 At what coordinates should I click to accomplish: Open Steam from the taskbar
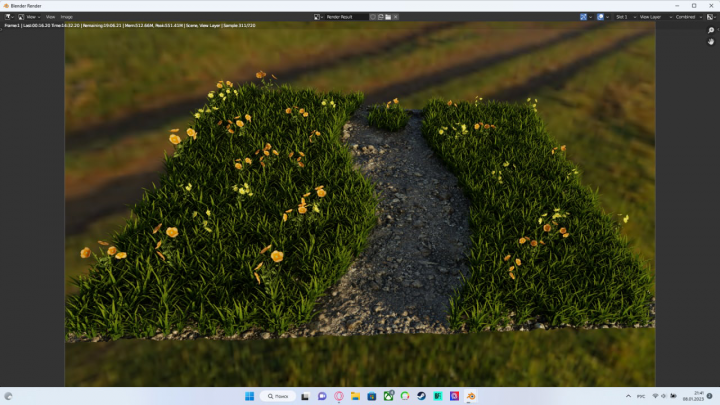click(x=421, y=396)
